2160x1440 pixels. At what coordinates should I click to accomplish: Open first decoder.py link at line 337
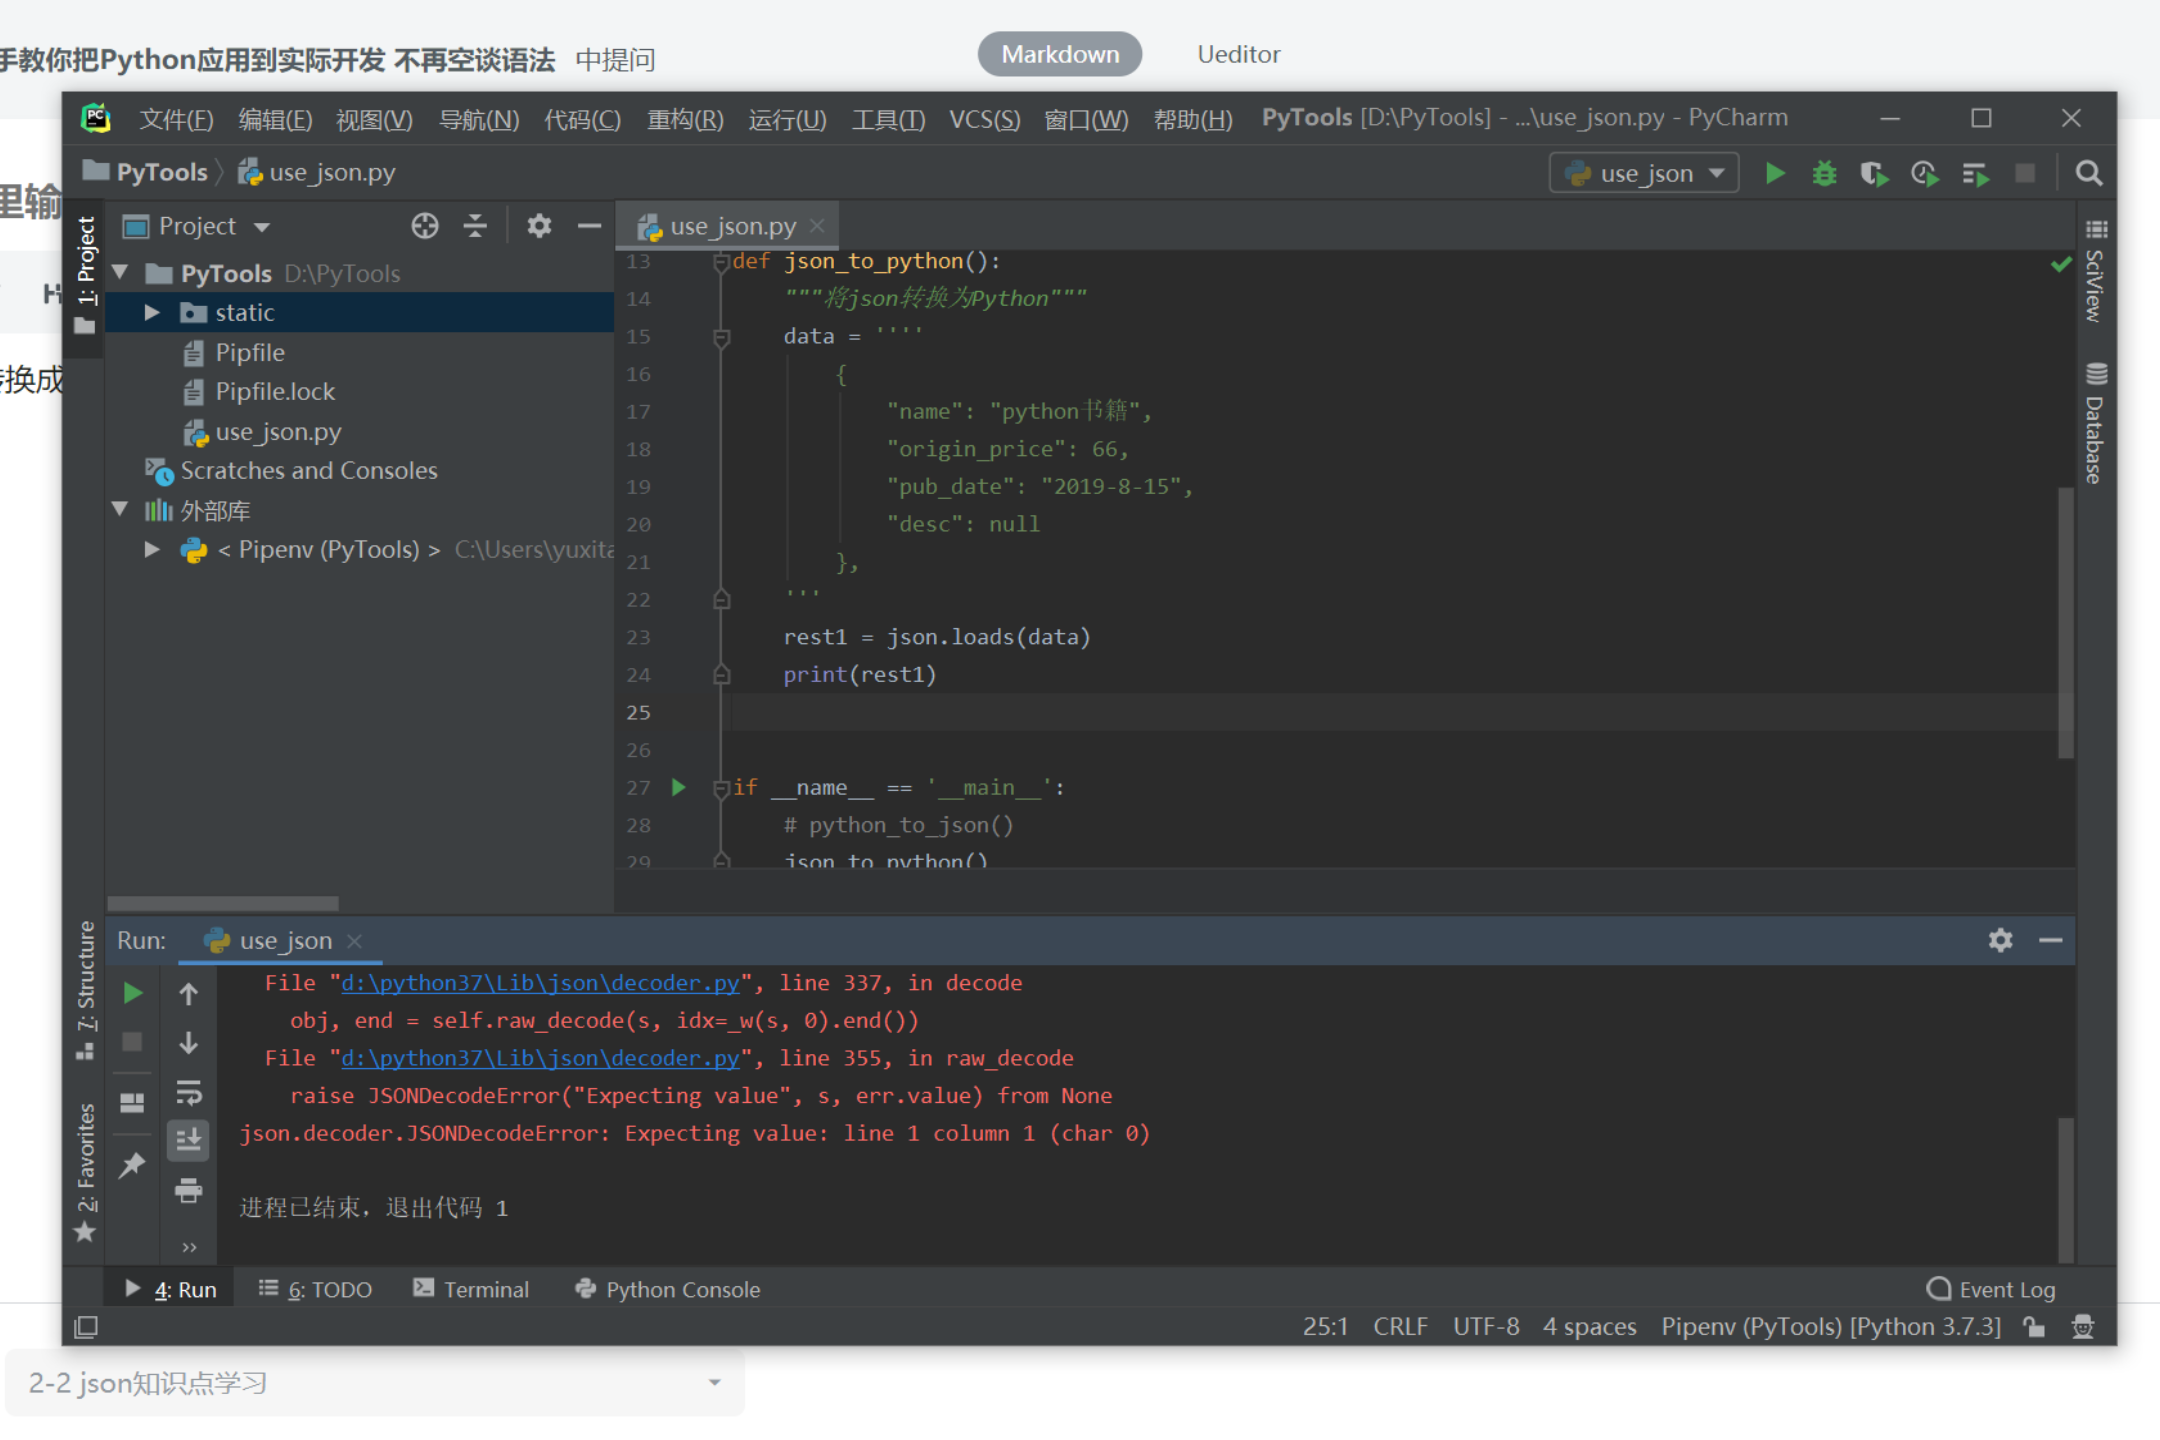point(540,983)
